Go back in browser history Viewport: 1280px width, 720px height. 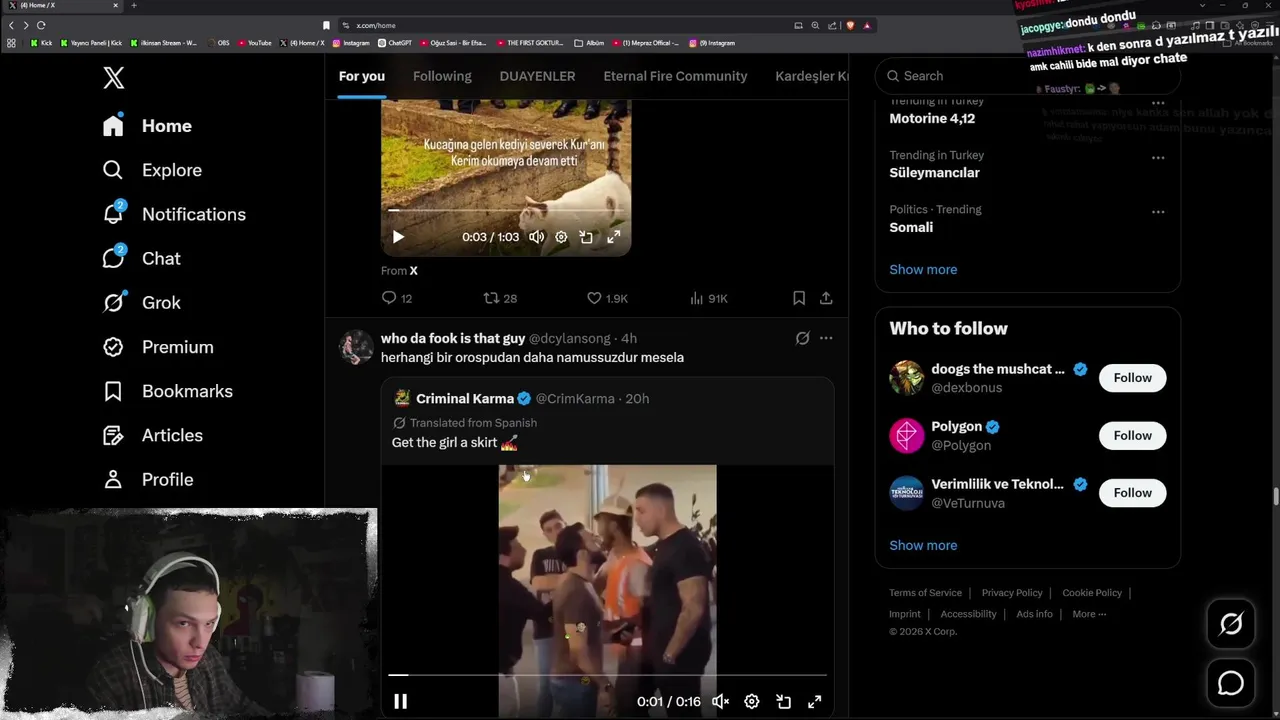coord(11,25)
